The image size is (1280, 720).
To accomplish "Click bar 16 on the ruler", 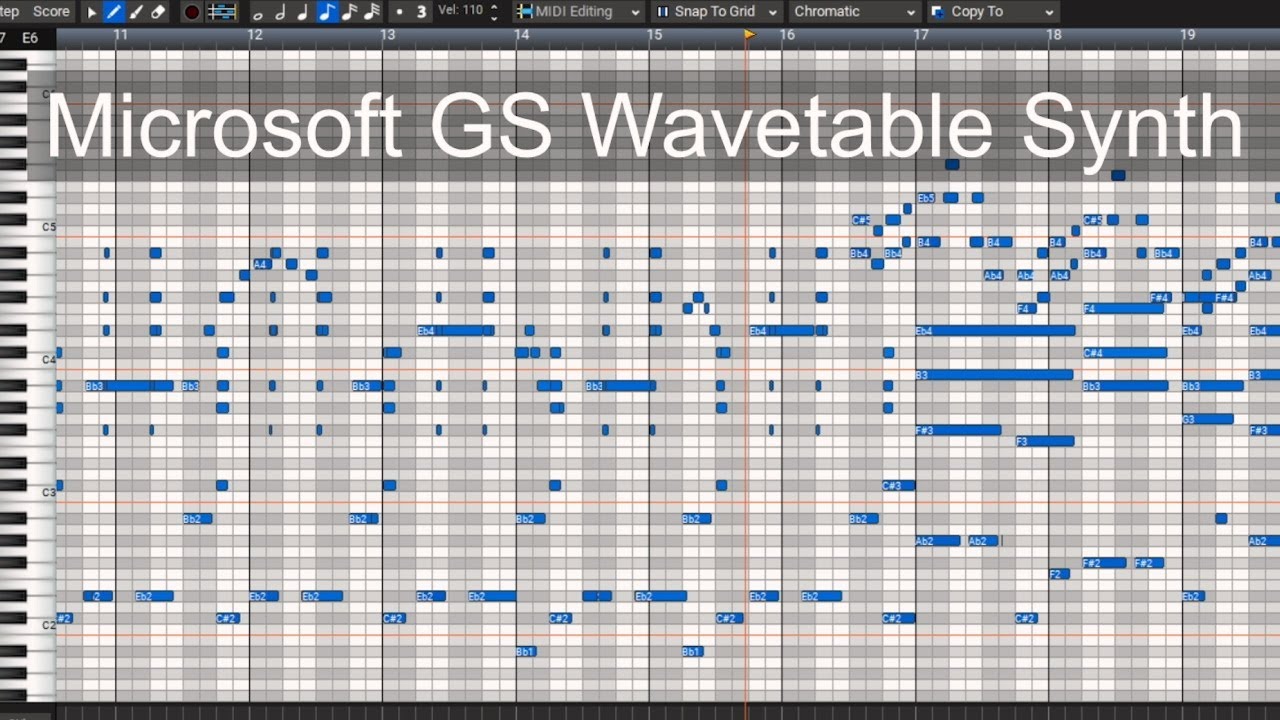I will click(x=787, y=35).
